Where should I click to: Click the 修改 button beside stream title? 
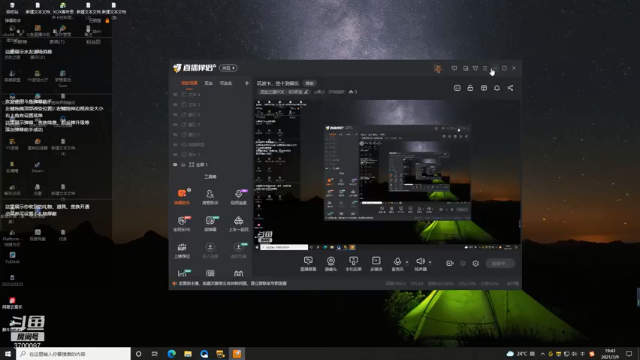pyautogui.click(x=310, y=83)
